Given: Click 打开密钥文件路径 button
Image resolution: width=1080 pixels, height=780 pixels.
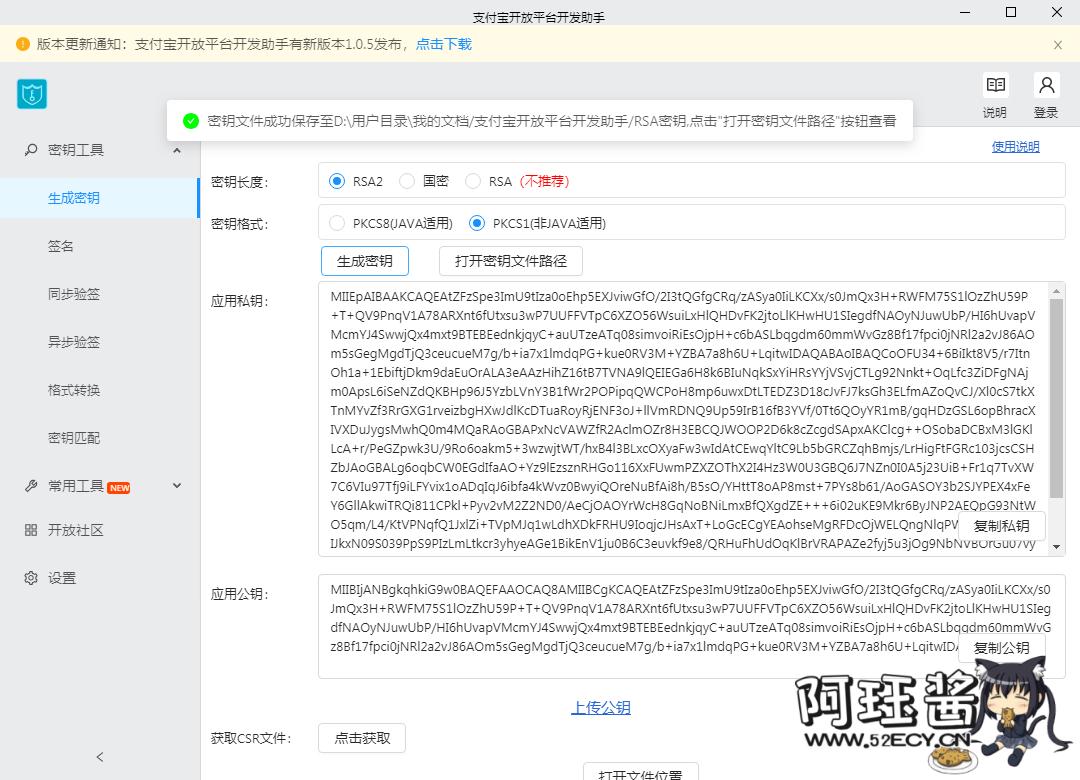Looking at the screenshot, I should click(x=511, y=261).
